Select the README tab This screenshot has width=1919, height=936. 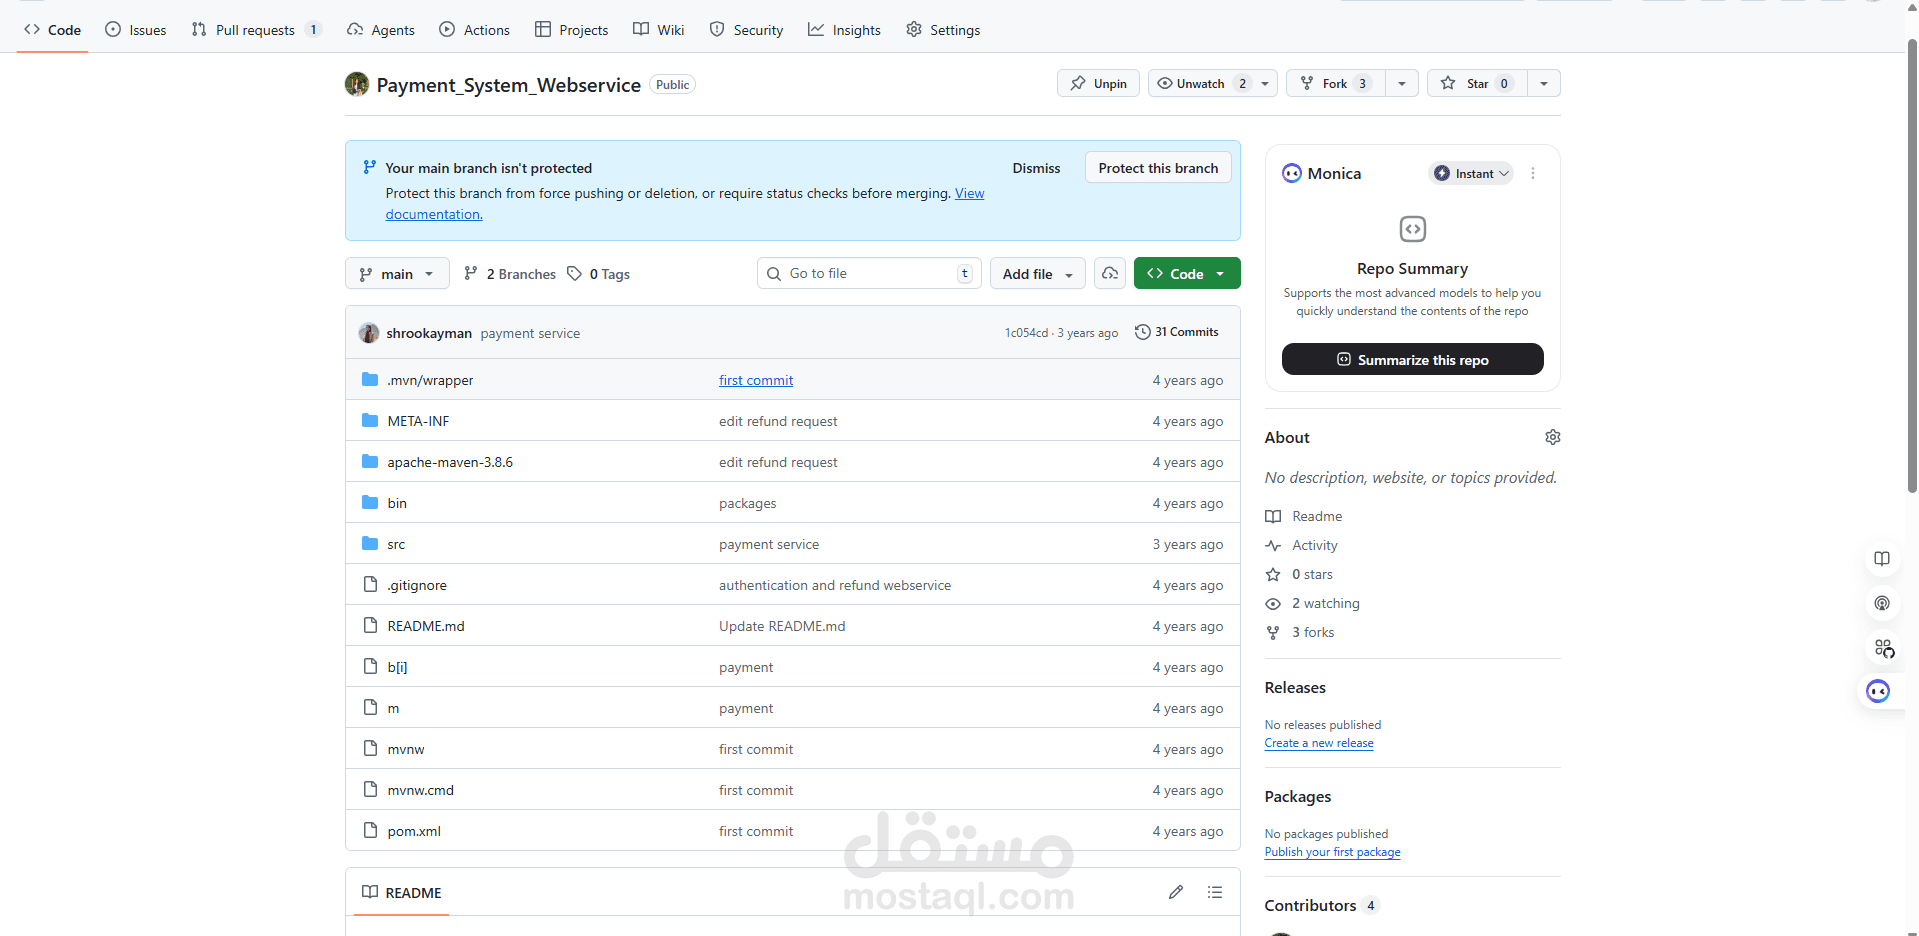(402, 892)
